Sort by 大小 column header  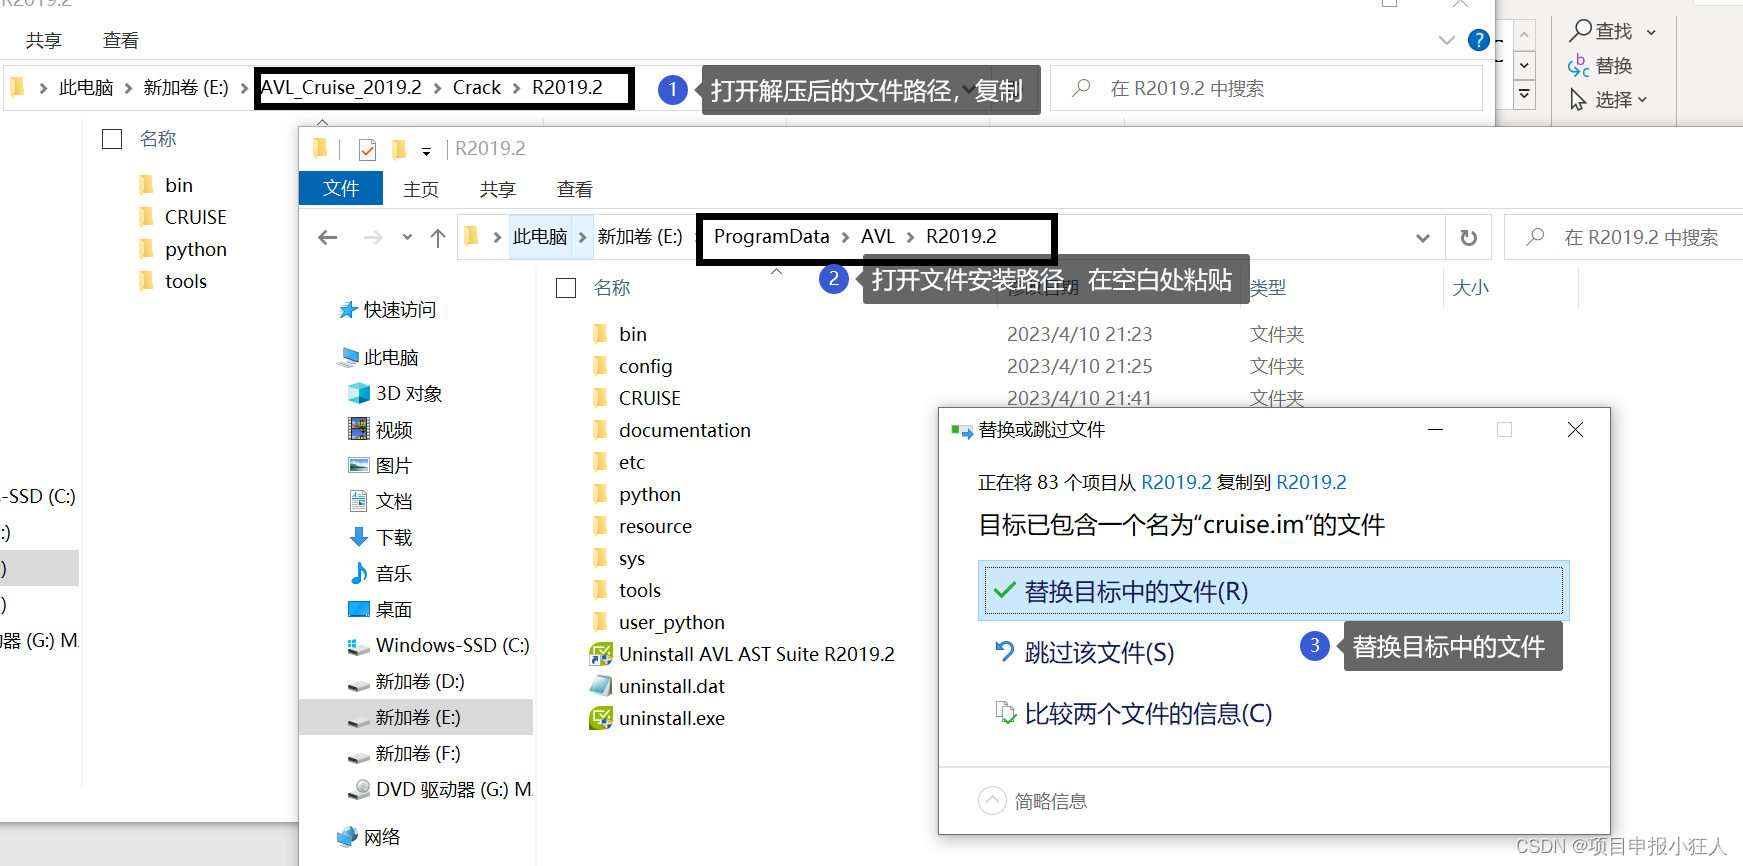coord(1470,288)
